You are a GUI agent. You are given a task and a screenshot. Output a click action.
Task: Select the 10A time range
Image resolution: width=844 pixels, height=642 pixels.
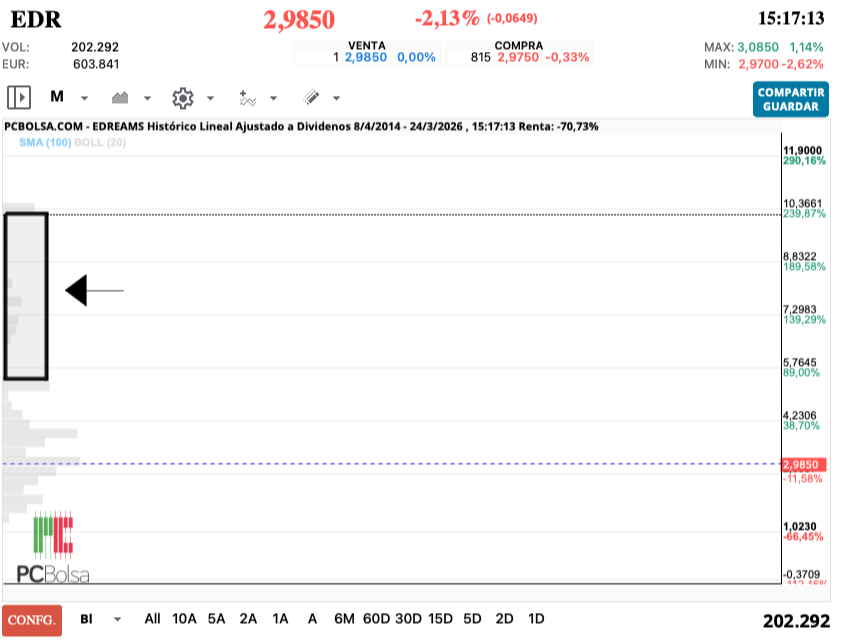[x=184, y=619]
